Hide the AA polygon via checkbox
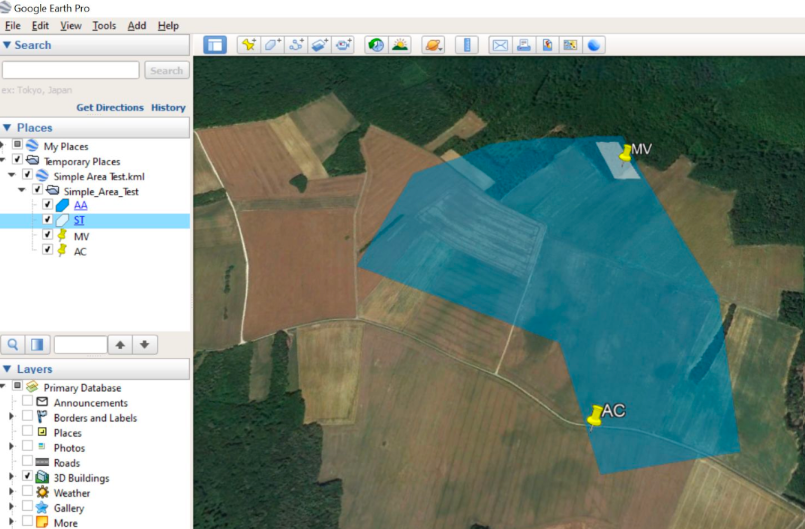The height and width of the screenshot is (529, 805). click(x=47, y=204)
